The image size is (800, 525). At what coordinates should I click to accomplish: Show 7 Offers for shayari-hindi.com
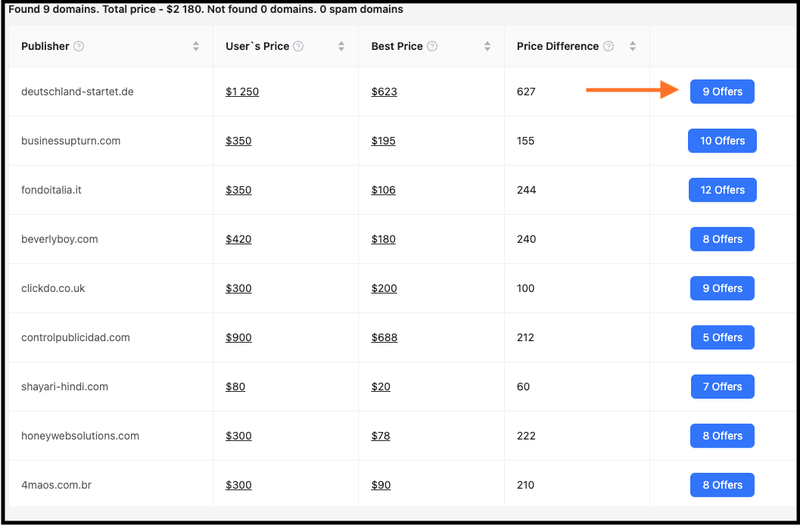(x=722, y=387)
